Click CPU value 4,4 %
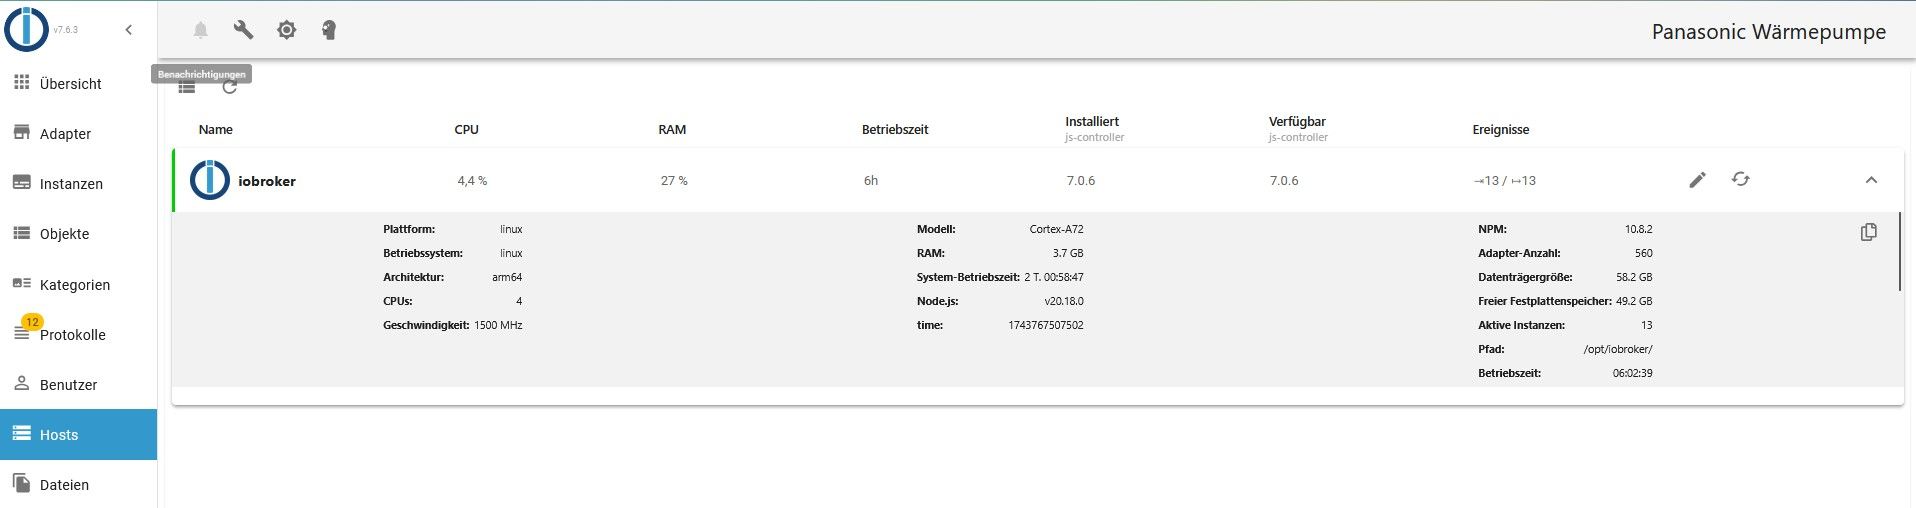 (472, 181)
